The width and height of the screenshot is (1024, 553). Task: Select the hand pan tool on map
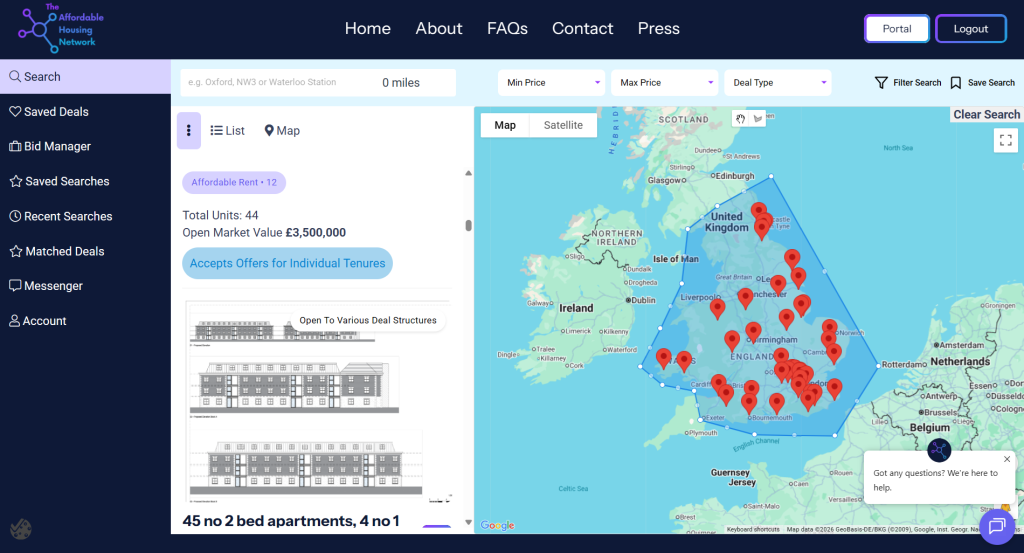[x=741, y=119]
